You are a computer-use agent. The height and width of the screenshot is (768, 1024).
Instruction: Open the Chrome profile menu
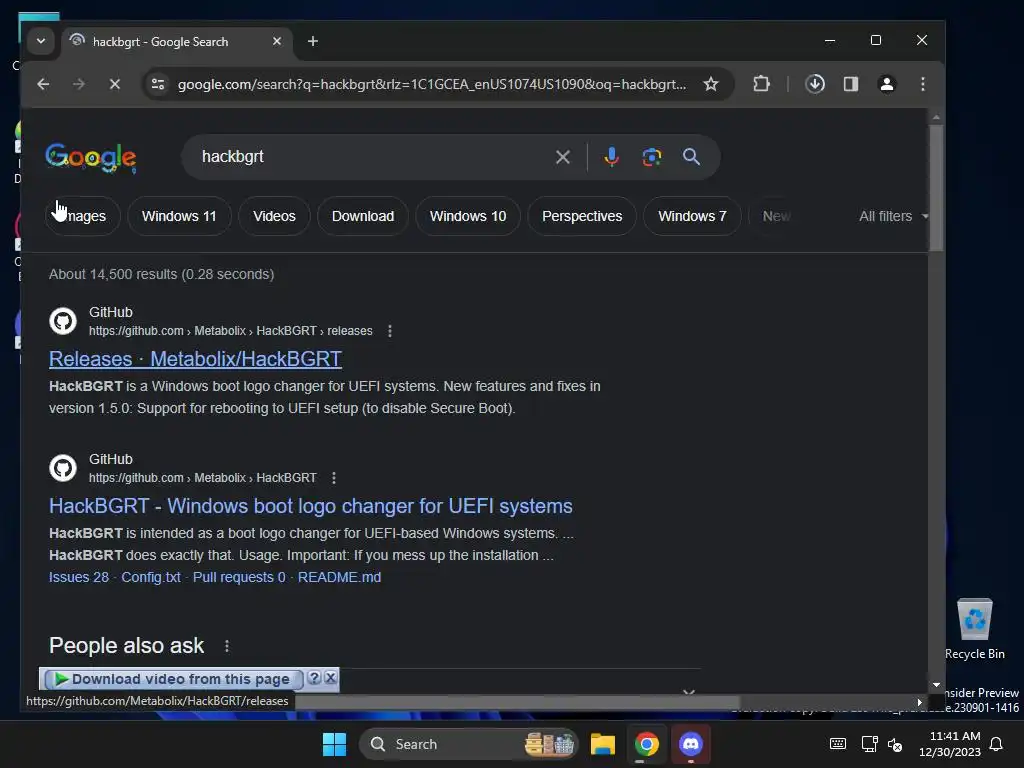pyautogui.click(x=887, y=84)
